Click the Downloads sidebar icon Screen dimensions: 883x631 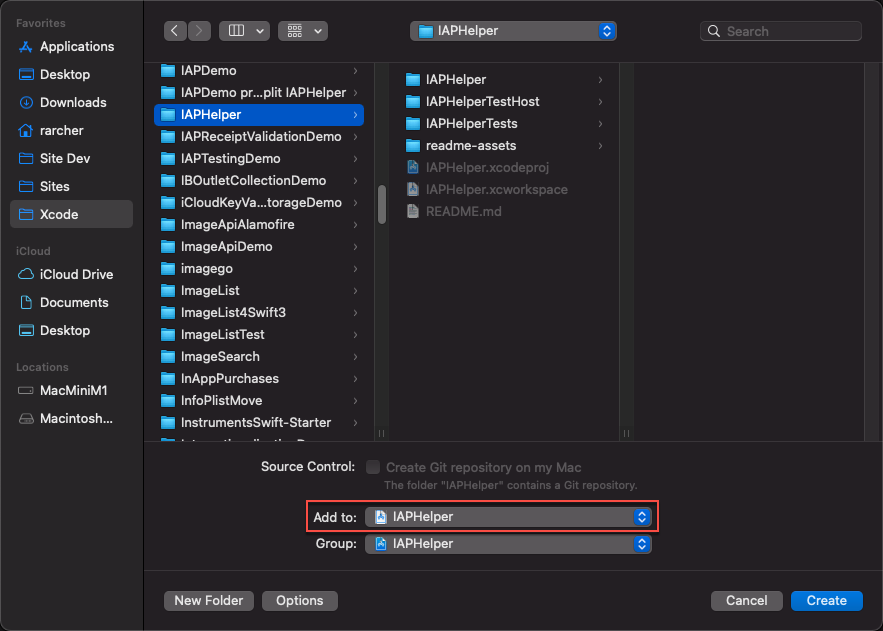pyautogui.click(x=26, y=102)
